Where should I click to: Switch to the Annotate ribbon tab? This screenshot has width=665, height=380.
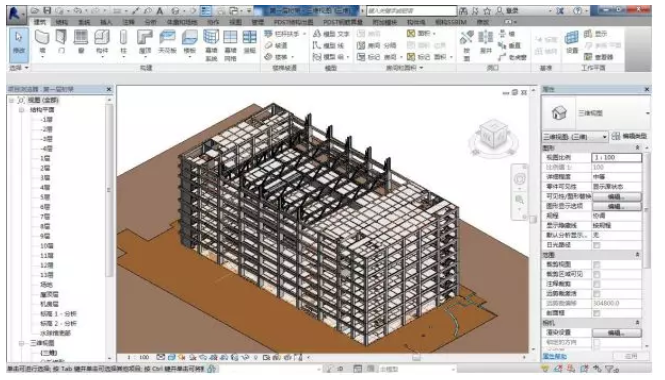pos(129,22)
